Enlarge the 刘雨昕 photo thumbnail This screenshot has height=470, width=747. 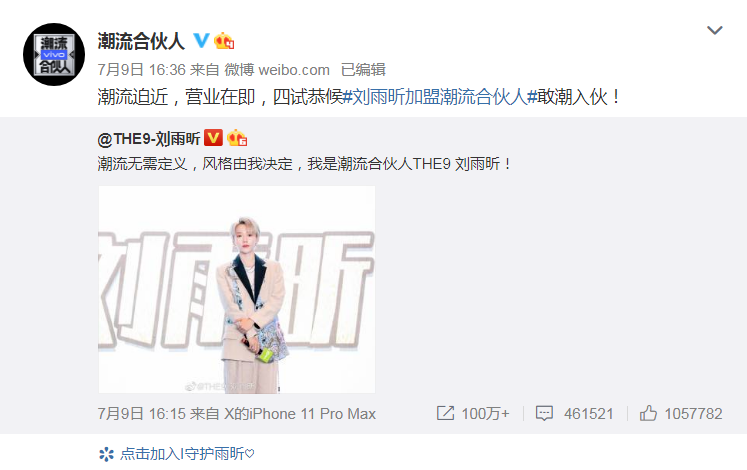point(237,290)
